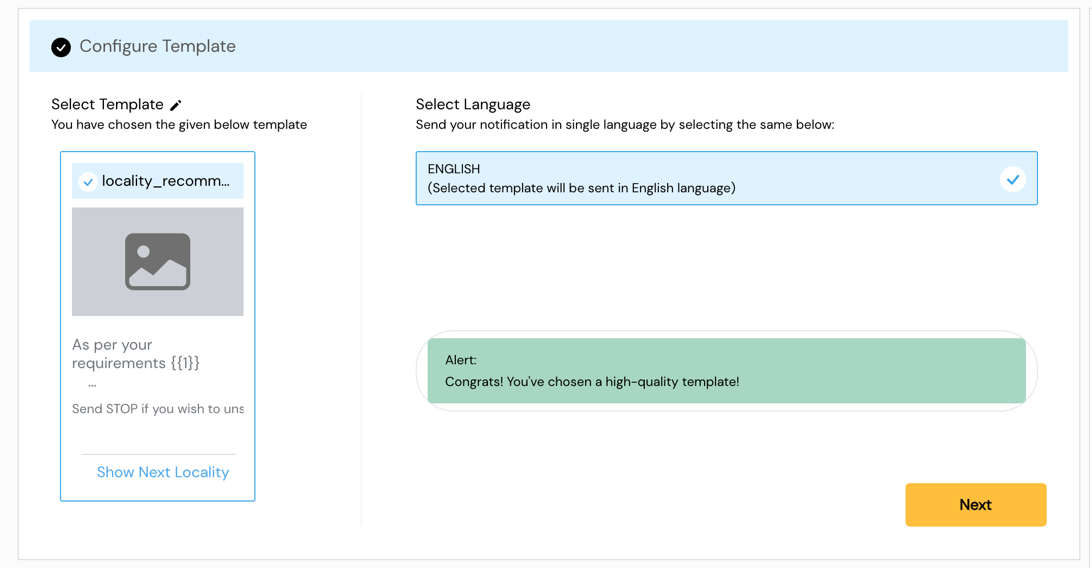Click the "Select Template" heading text
The image size is (1092, 568).
(x=107, y=104)
